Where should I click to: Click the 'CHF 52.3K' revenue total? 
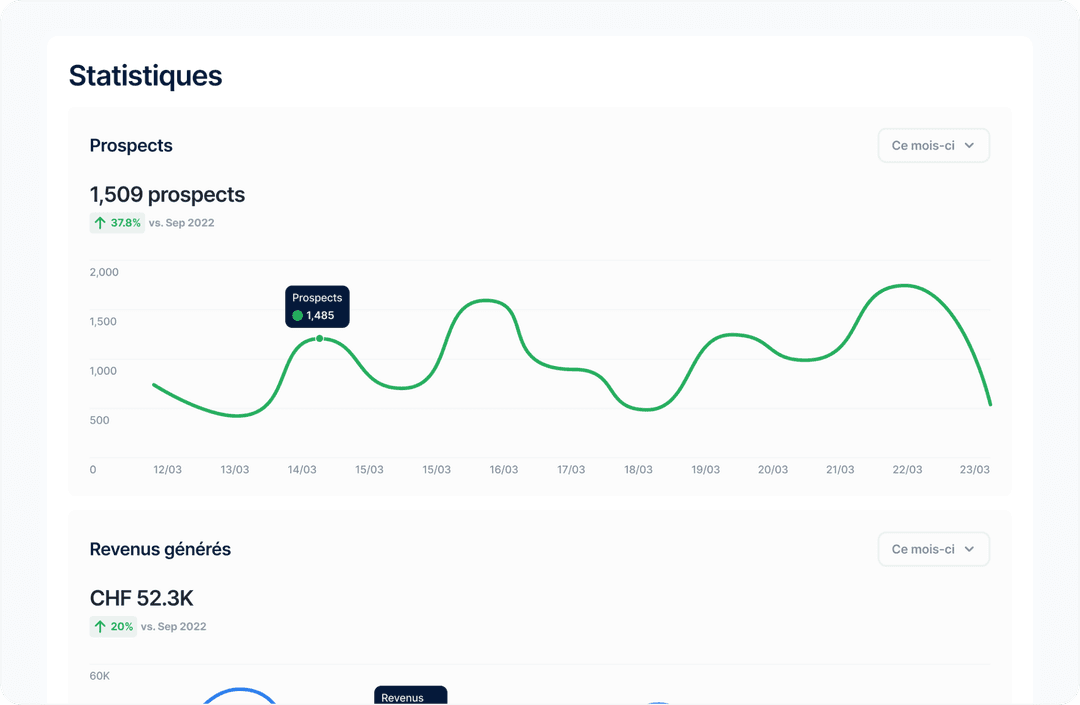click(141, 599)
